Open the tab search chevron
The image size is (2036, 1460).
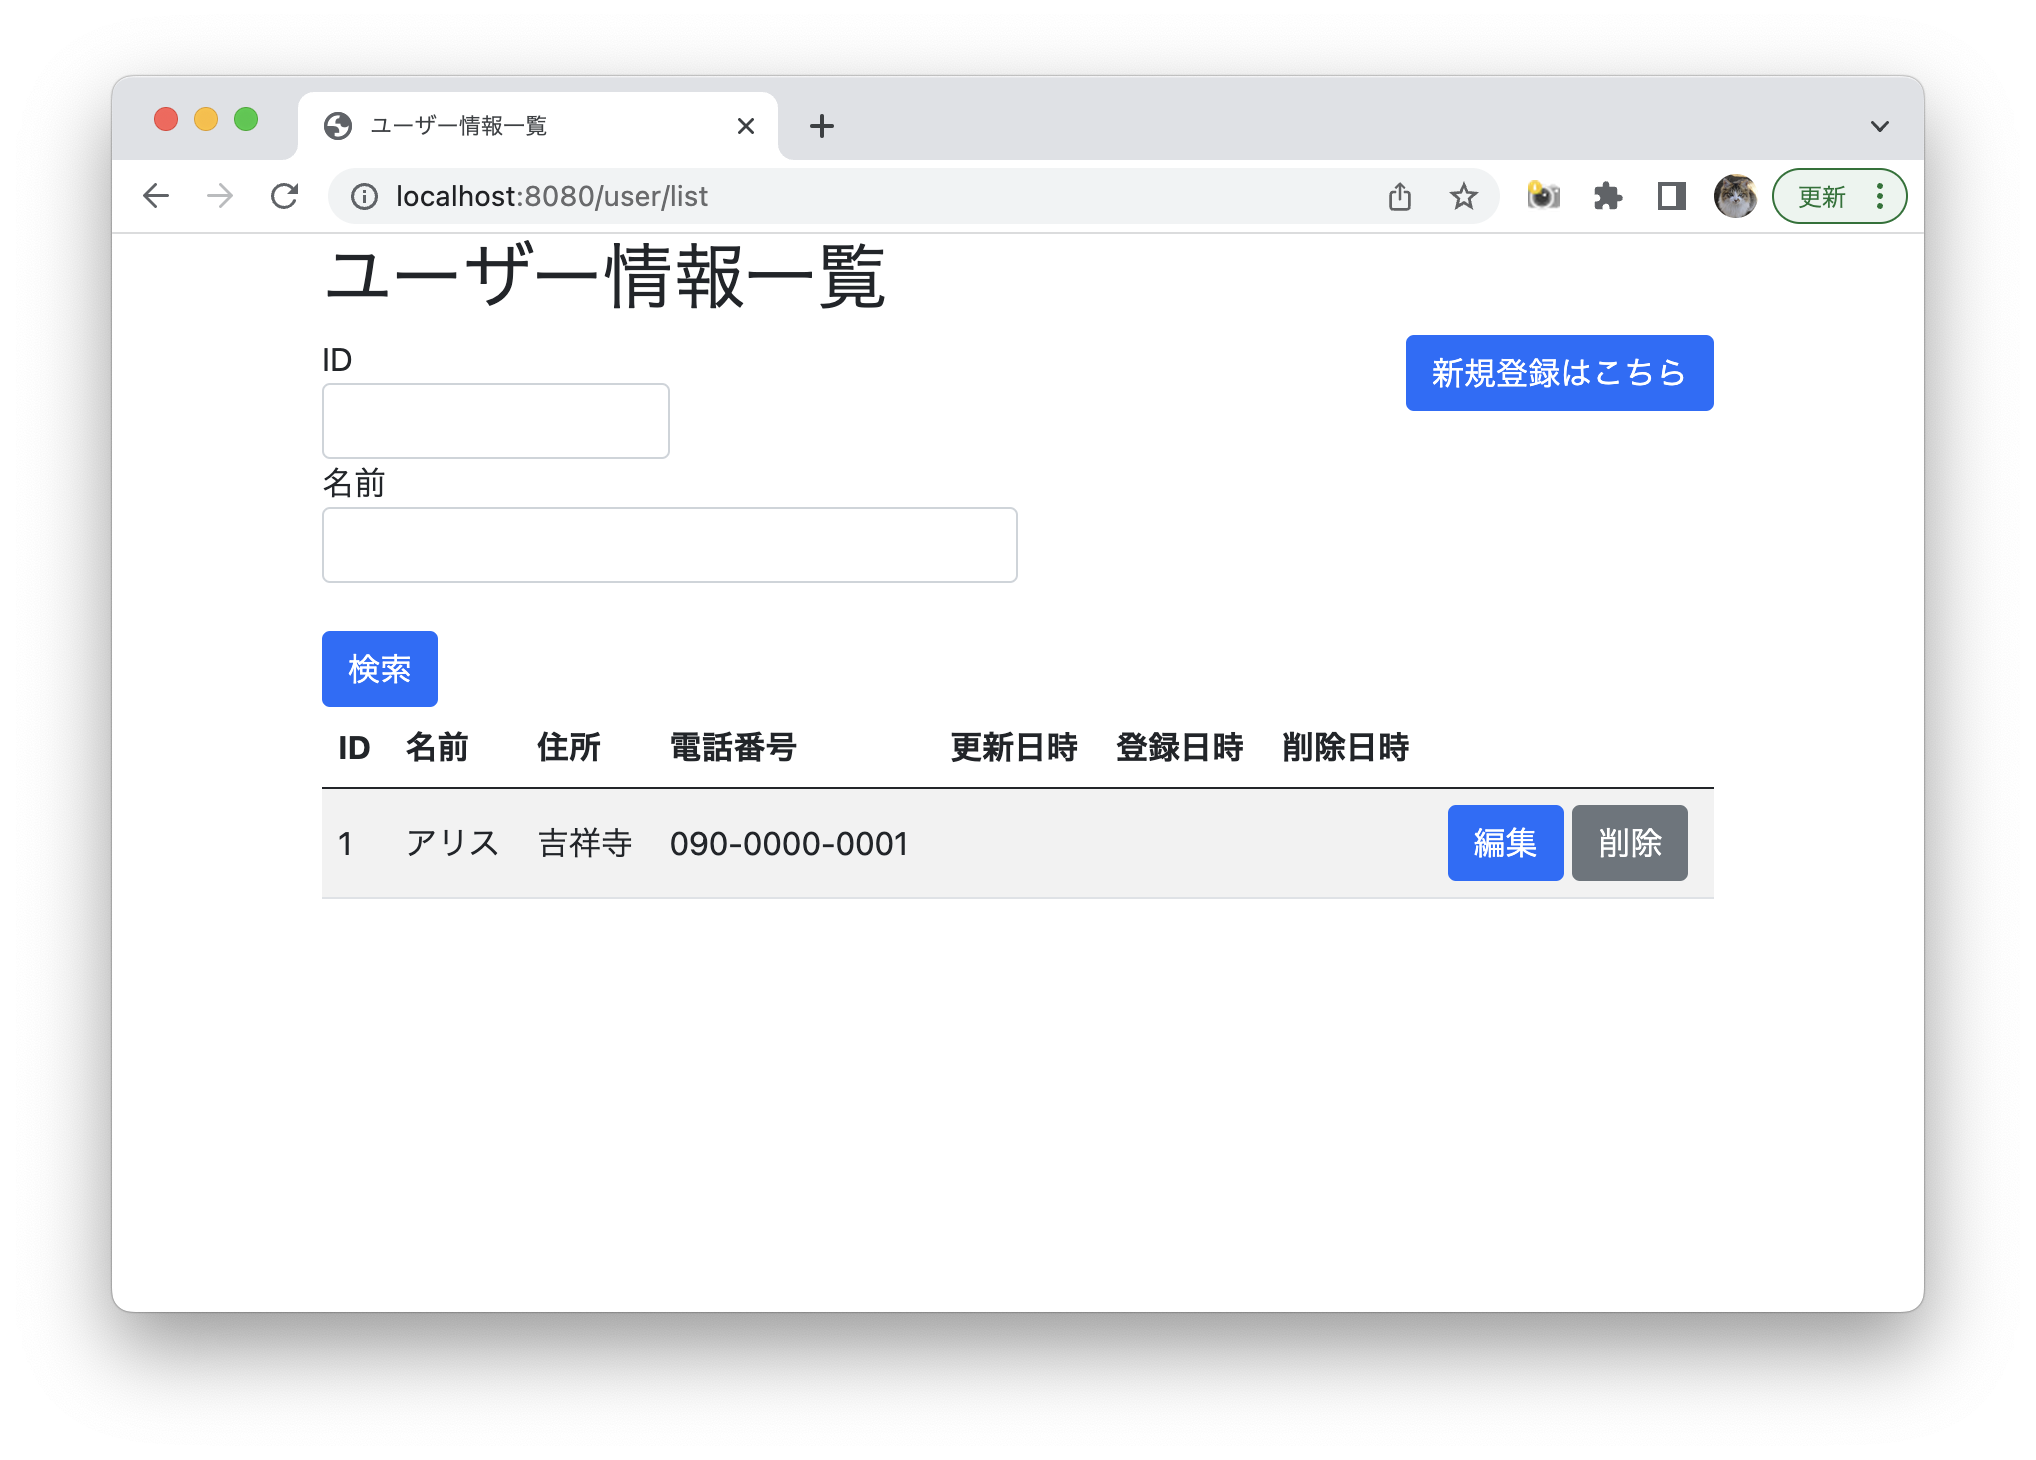1878,125
